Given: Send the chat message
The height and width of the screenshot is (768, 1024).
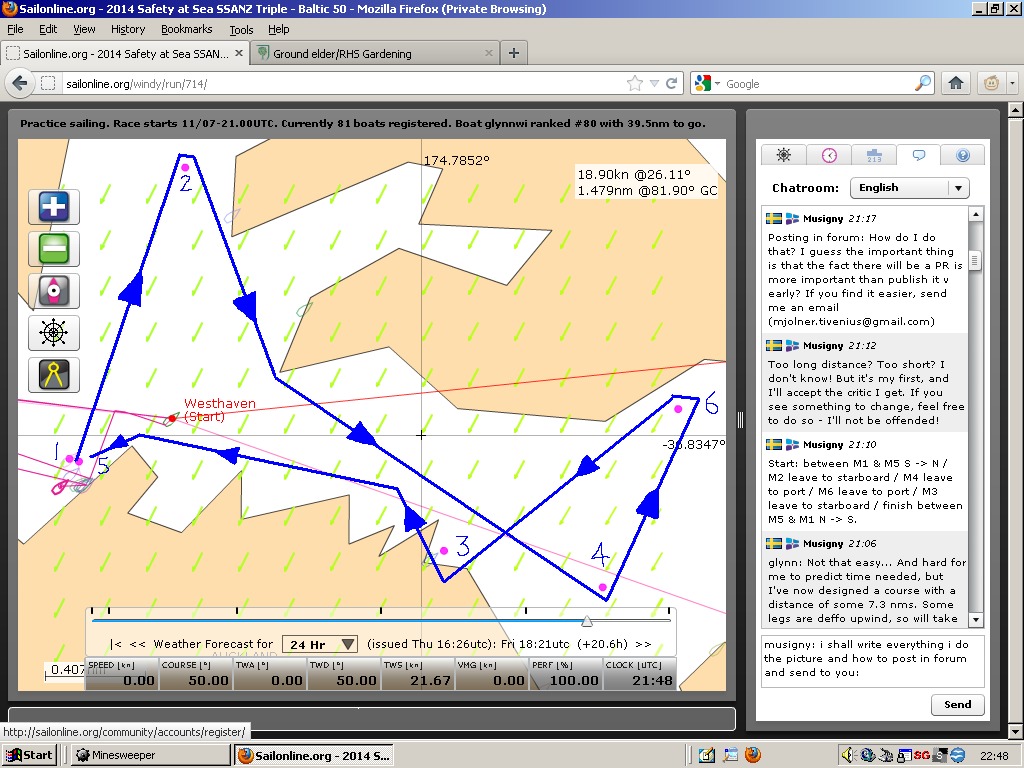Looking at the screenshot, I should tap(957, 705).
